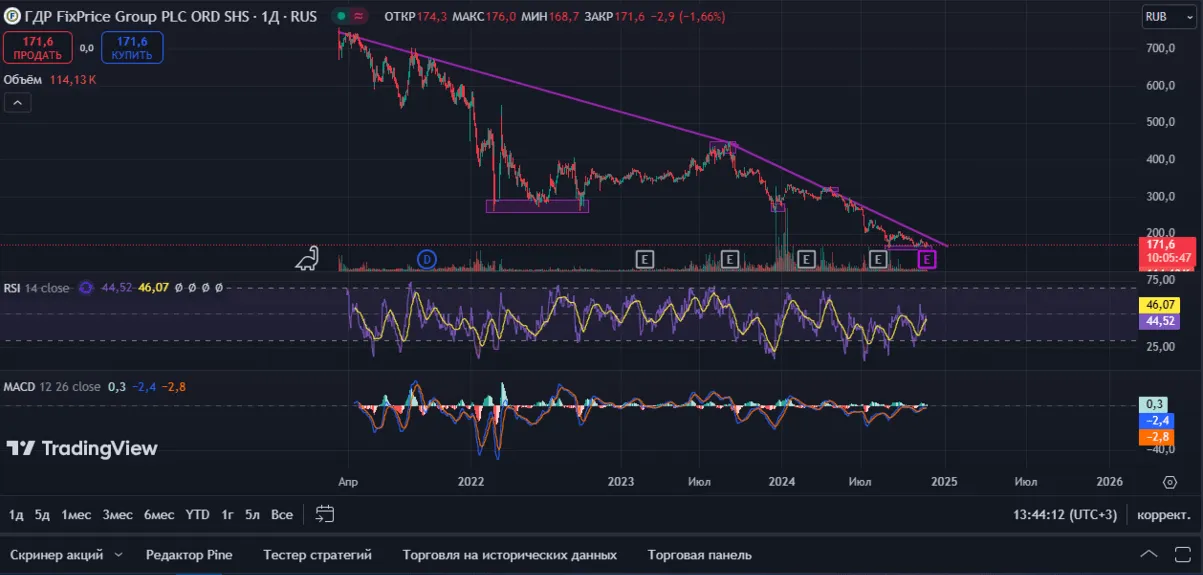Toggle the 'коррект.' price adjustment option
This screenshot has width=1203, height=575.
point(1163,514)
